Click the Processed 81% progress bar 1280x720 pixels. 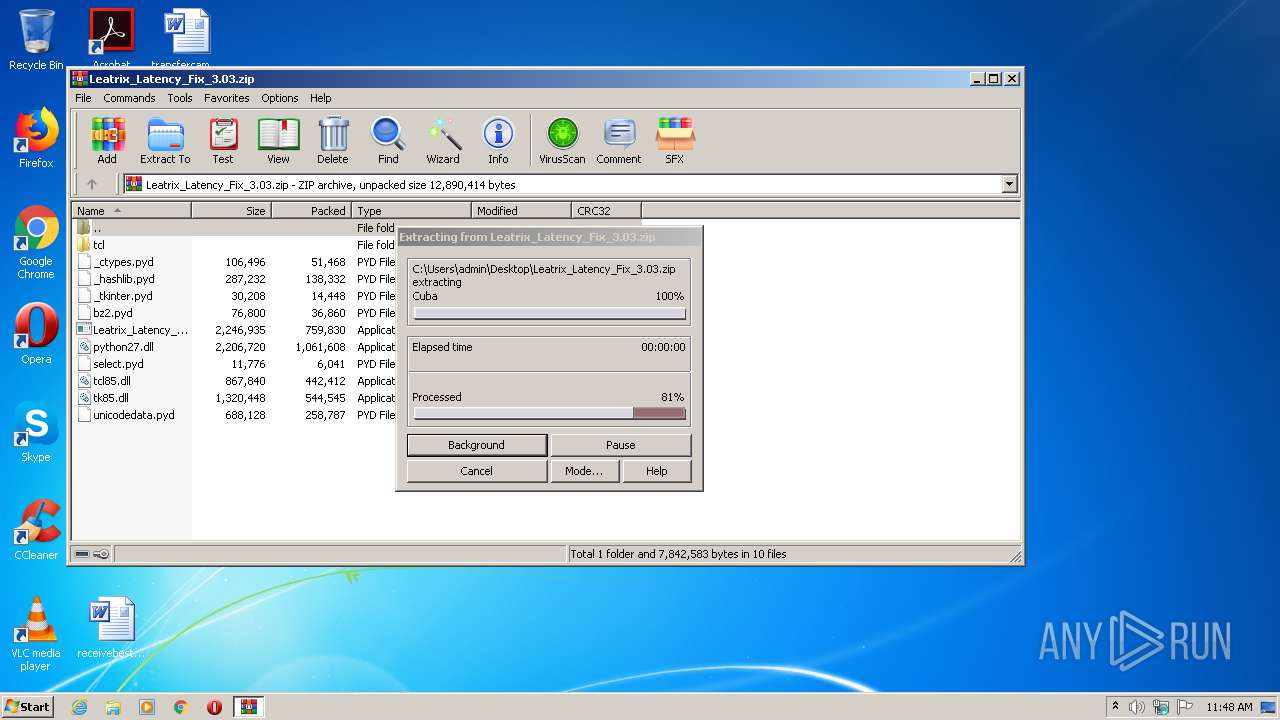(549, 413)
